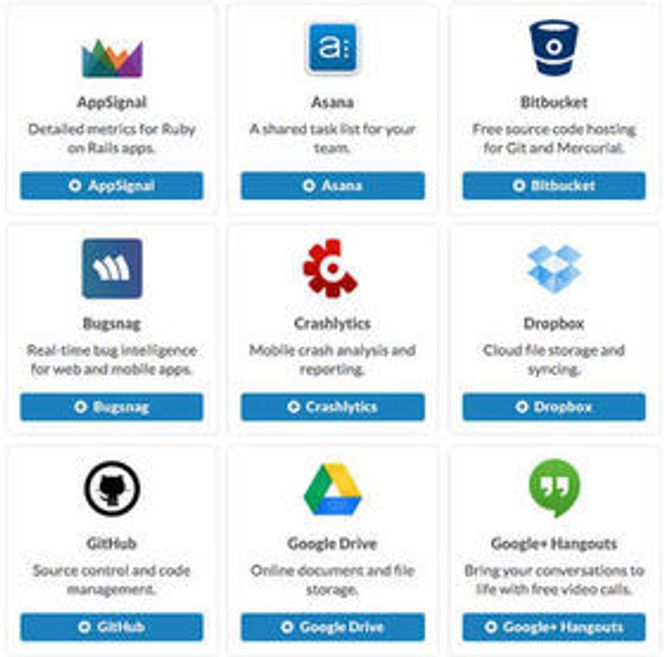Image resolution: width=664 pixels, height=657 pixels.
Task: Select the green Google+ Hangouts logo
Action: [x=555, y=488]
